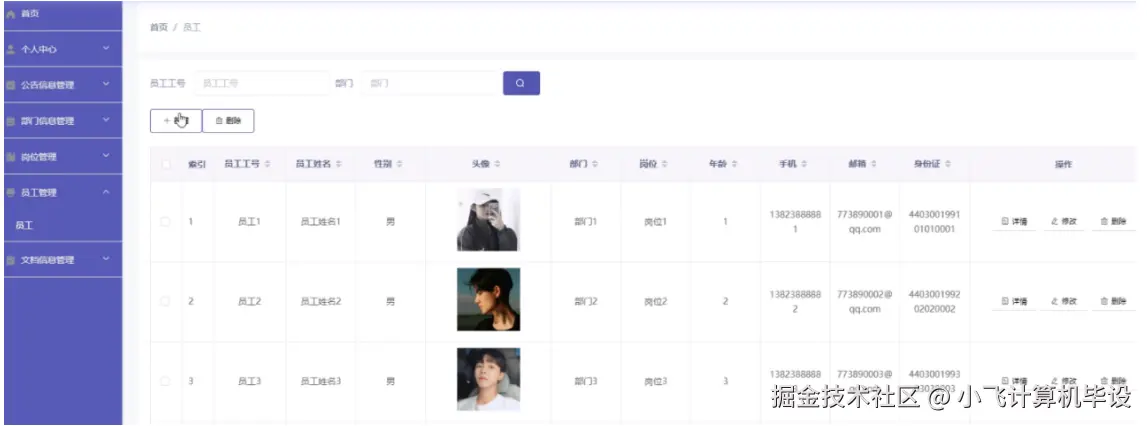This screenshot has height=426, width=1147.
Task: Focus the 员工工号 search input
Action: point(261,83)
